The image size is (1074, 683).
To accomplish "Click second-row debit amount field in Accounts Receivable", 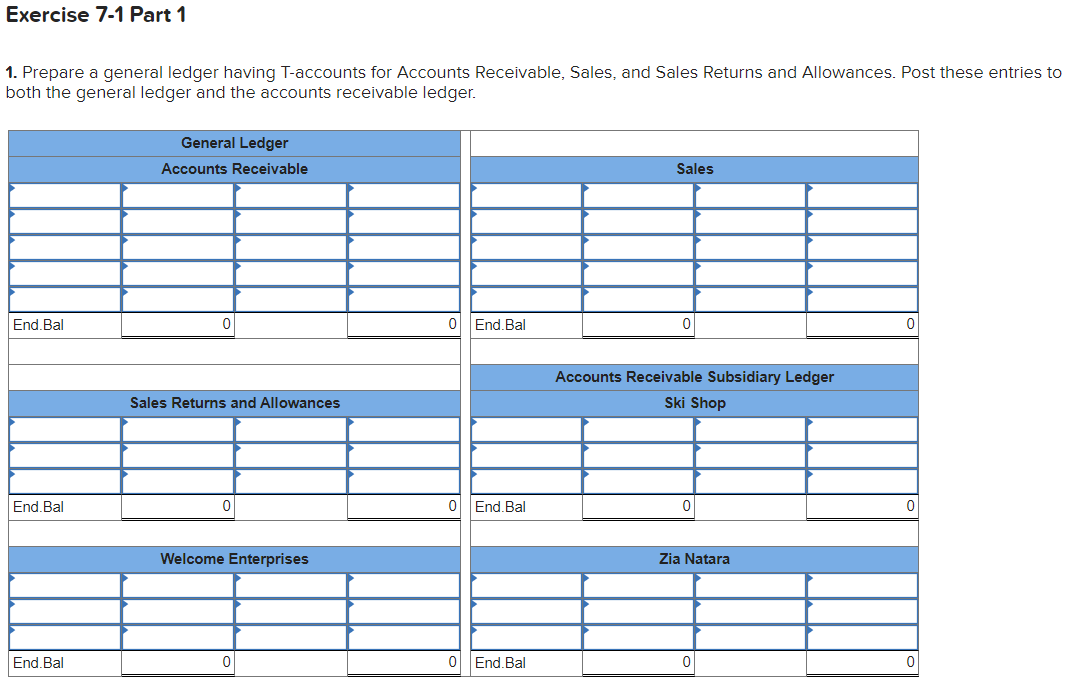I will click(178, 222).
